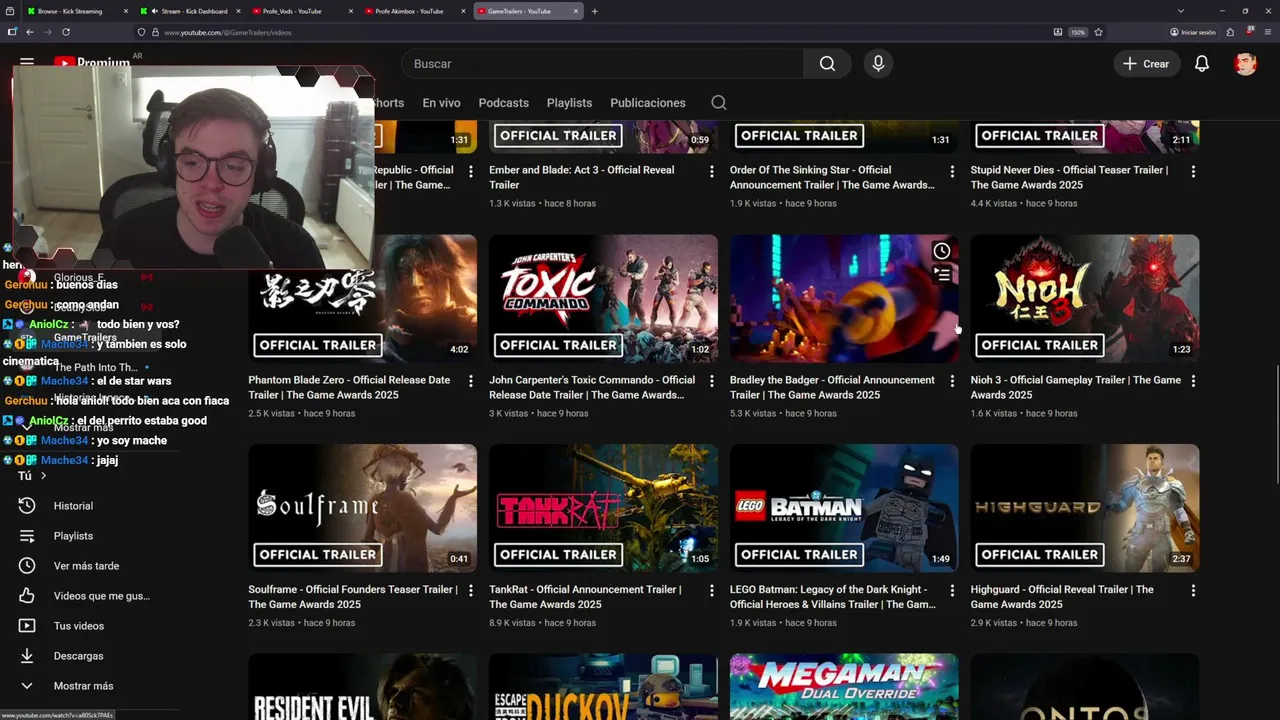The width and height of the screenshot is (1280, 720).
Task: Open Playlists in the sidebar
Action: pyautogui.click(x=72, y=536)
